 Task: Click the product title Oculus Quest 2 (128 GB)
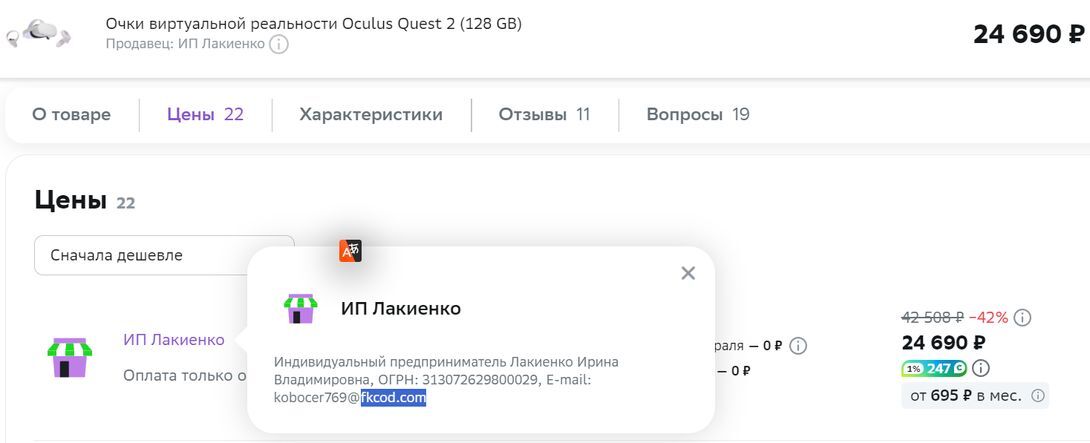pos(314,24)
